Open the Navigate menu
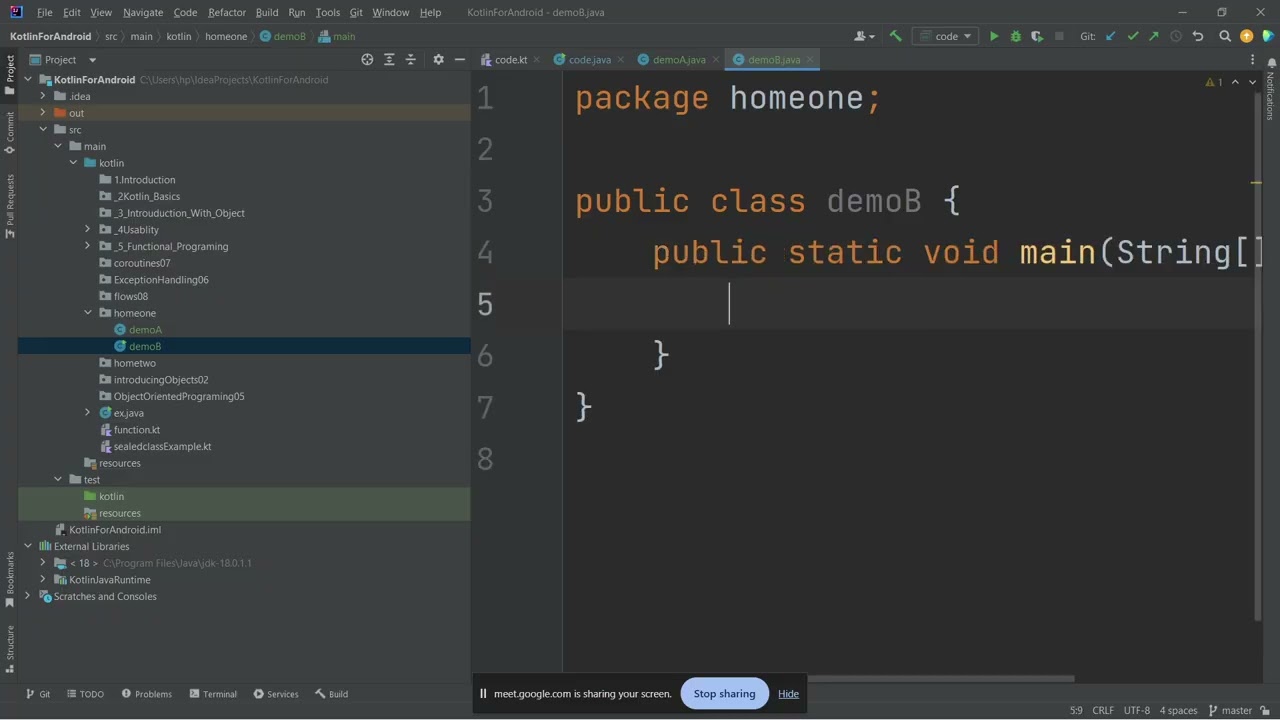This screenshot has width=1280, height=720. coord(143,12)
